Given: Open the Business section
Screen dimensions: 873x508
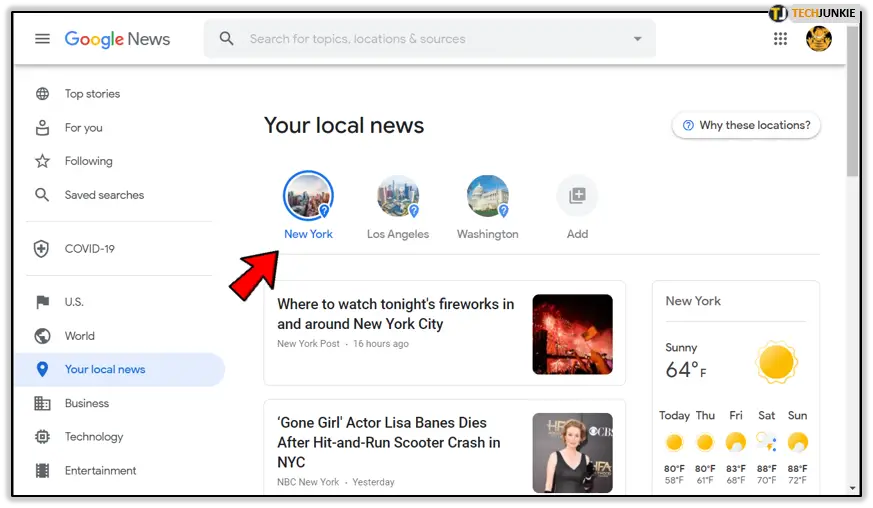Looking at the screenshot, I should 87,403.
